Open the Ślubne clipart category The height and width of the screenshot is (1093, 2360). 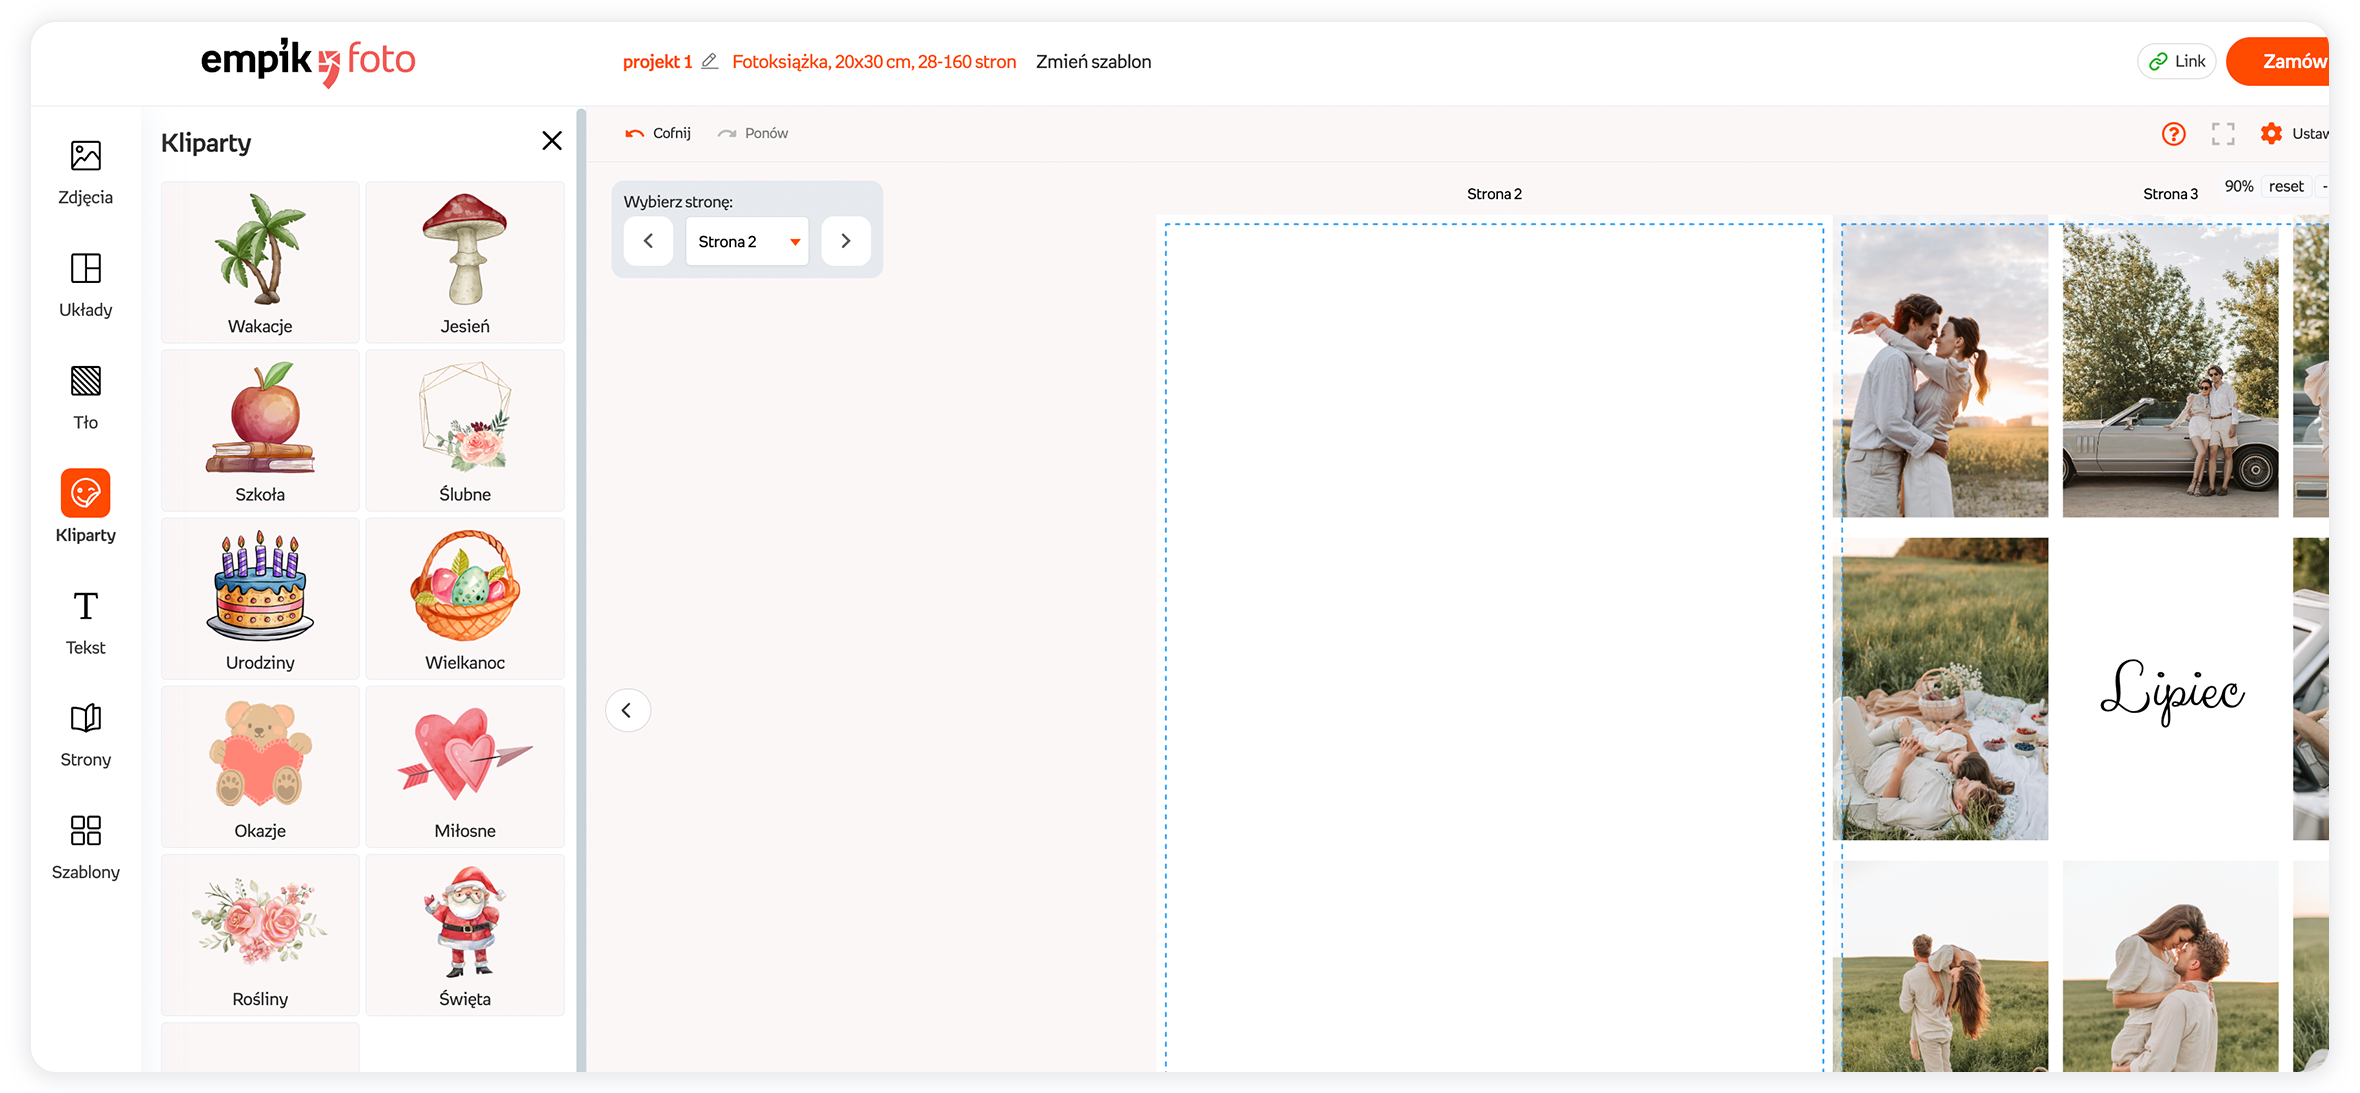click(465, 431)
